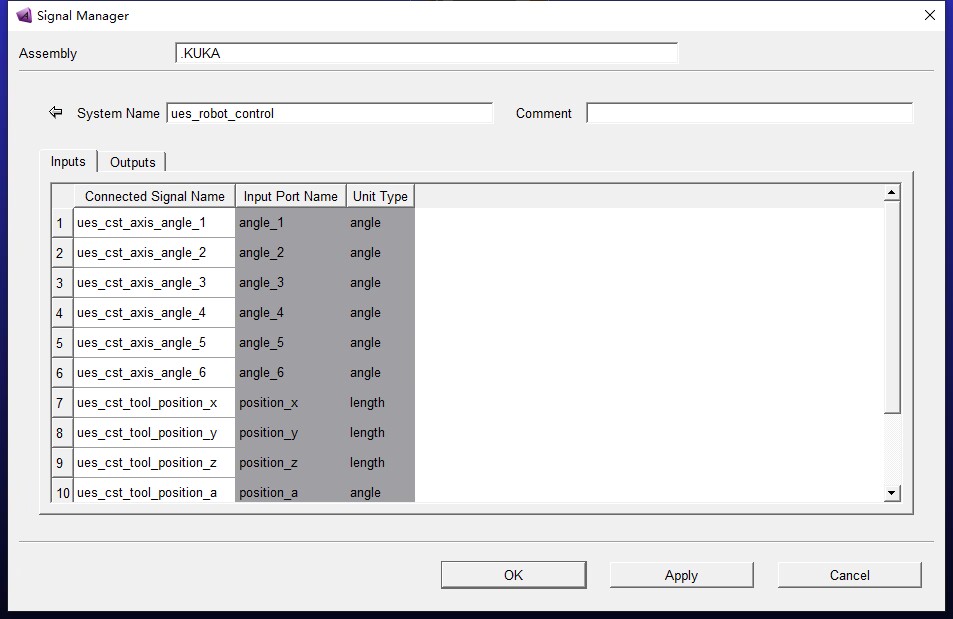Select the ues_cst_axis_angle_1 signal cell

click(154, 223)
